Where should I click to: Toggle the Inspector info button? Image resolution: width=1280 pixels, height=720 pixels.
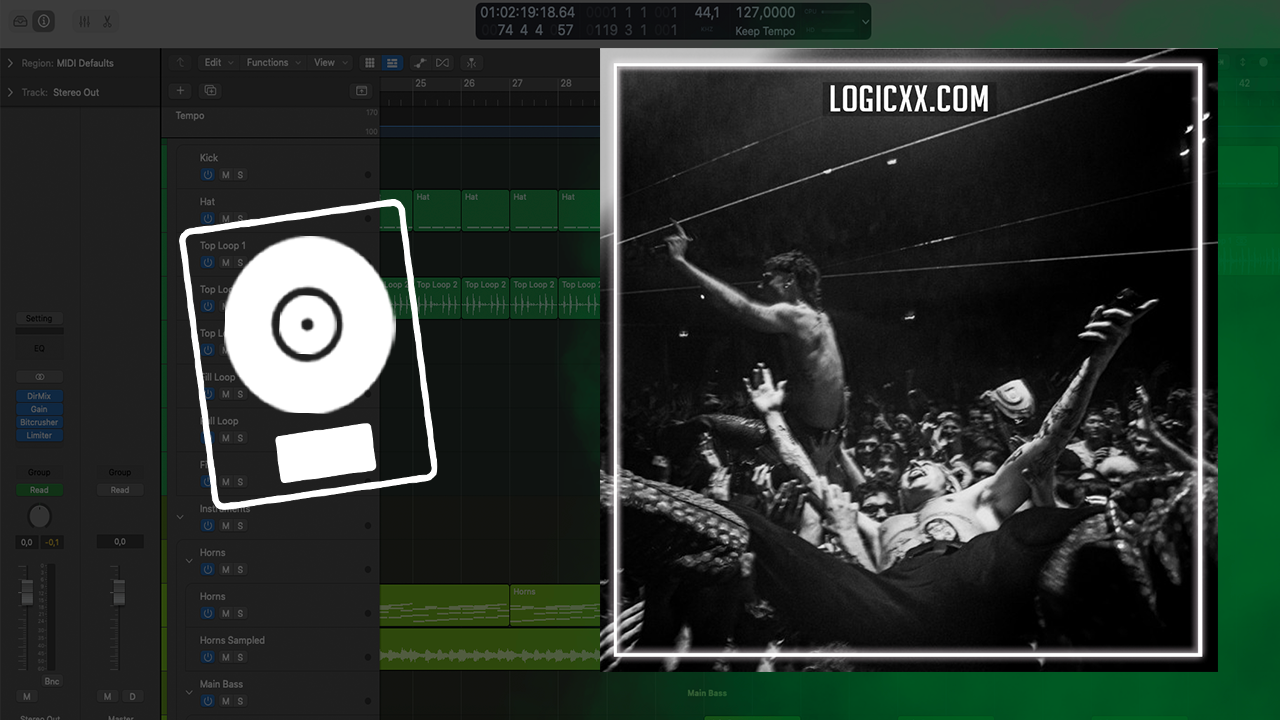click(x=43, y=21)
